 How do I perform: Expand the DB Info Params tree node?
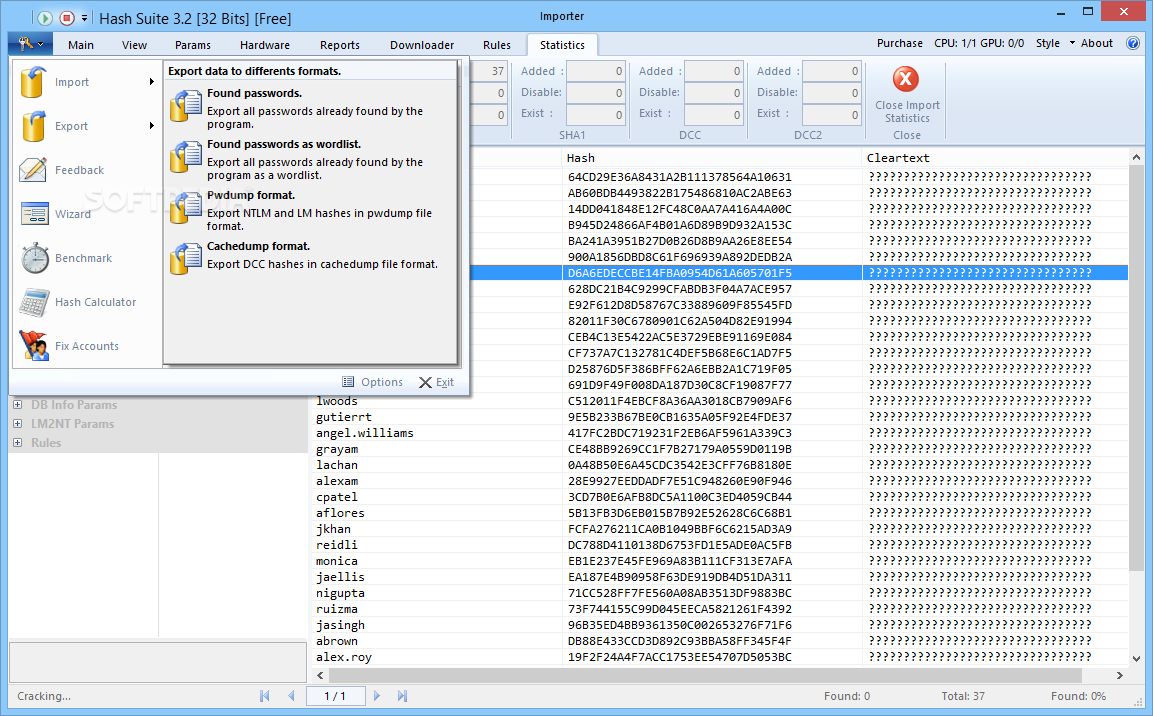tap(18, 404)
